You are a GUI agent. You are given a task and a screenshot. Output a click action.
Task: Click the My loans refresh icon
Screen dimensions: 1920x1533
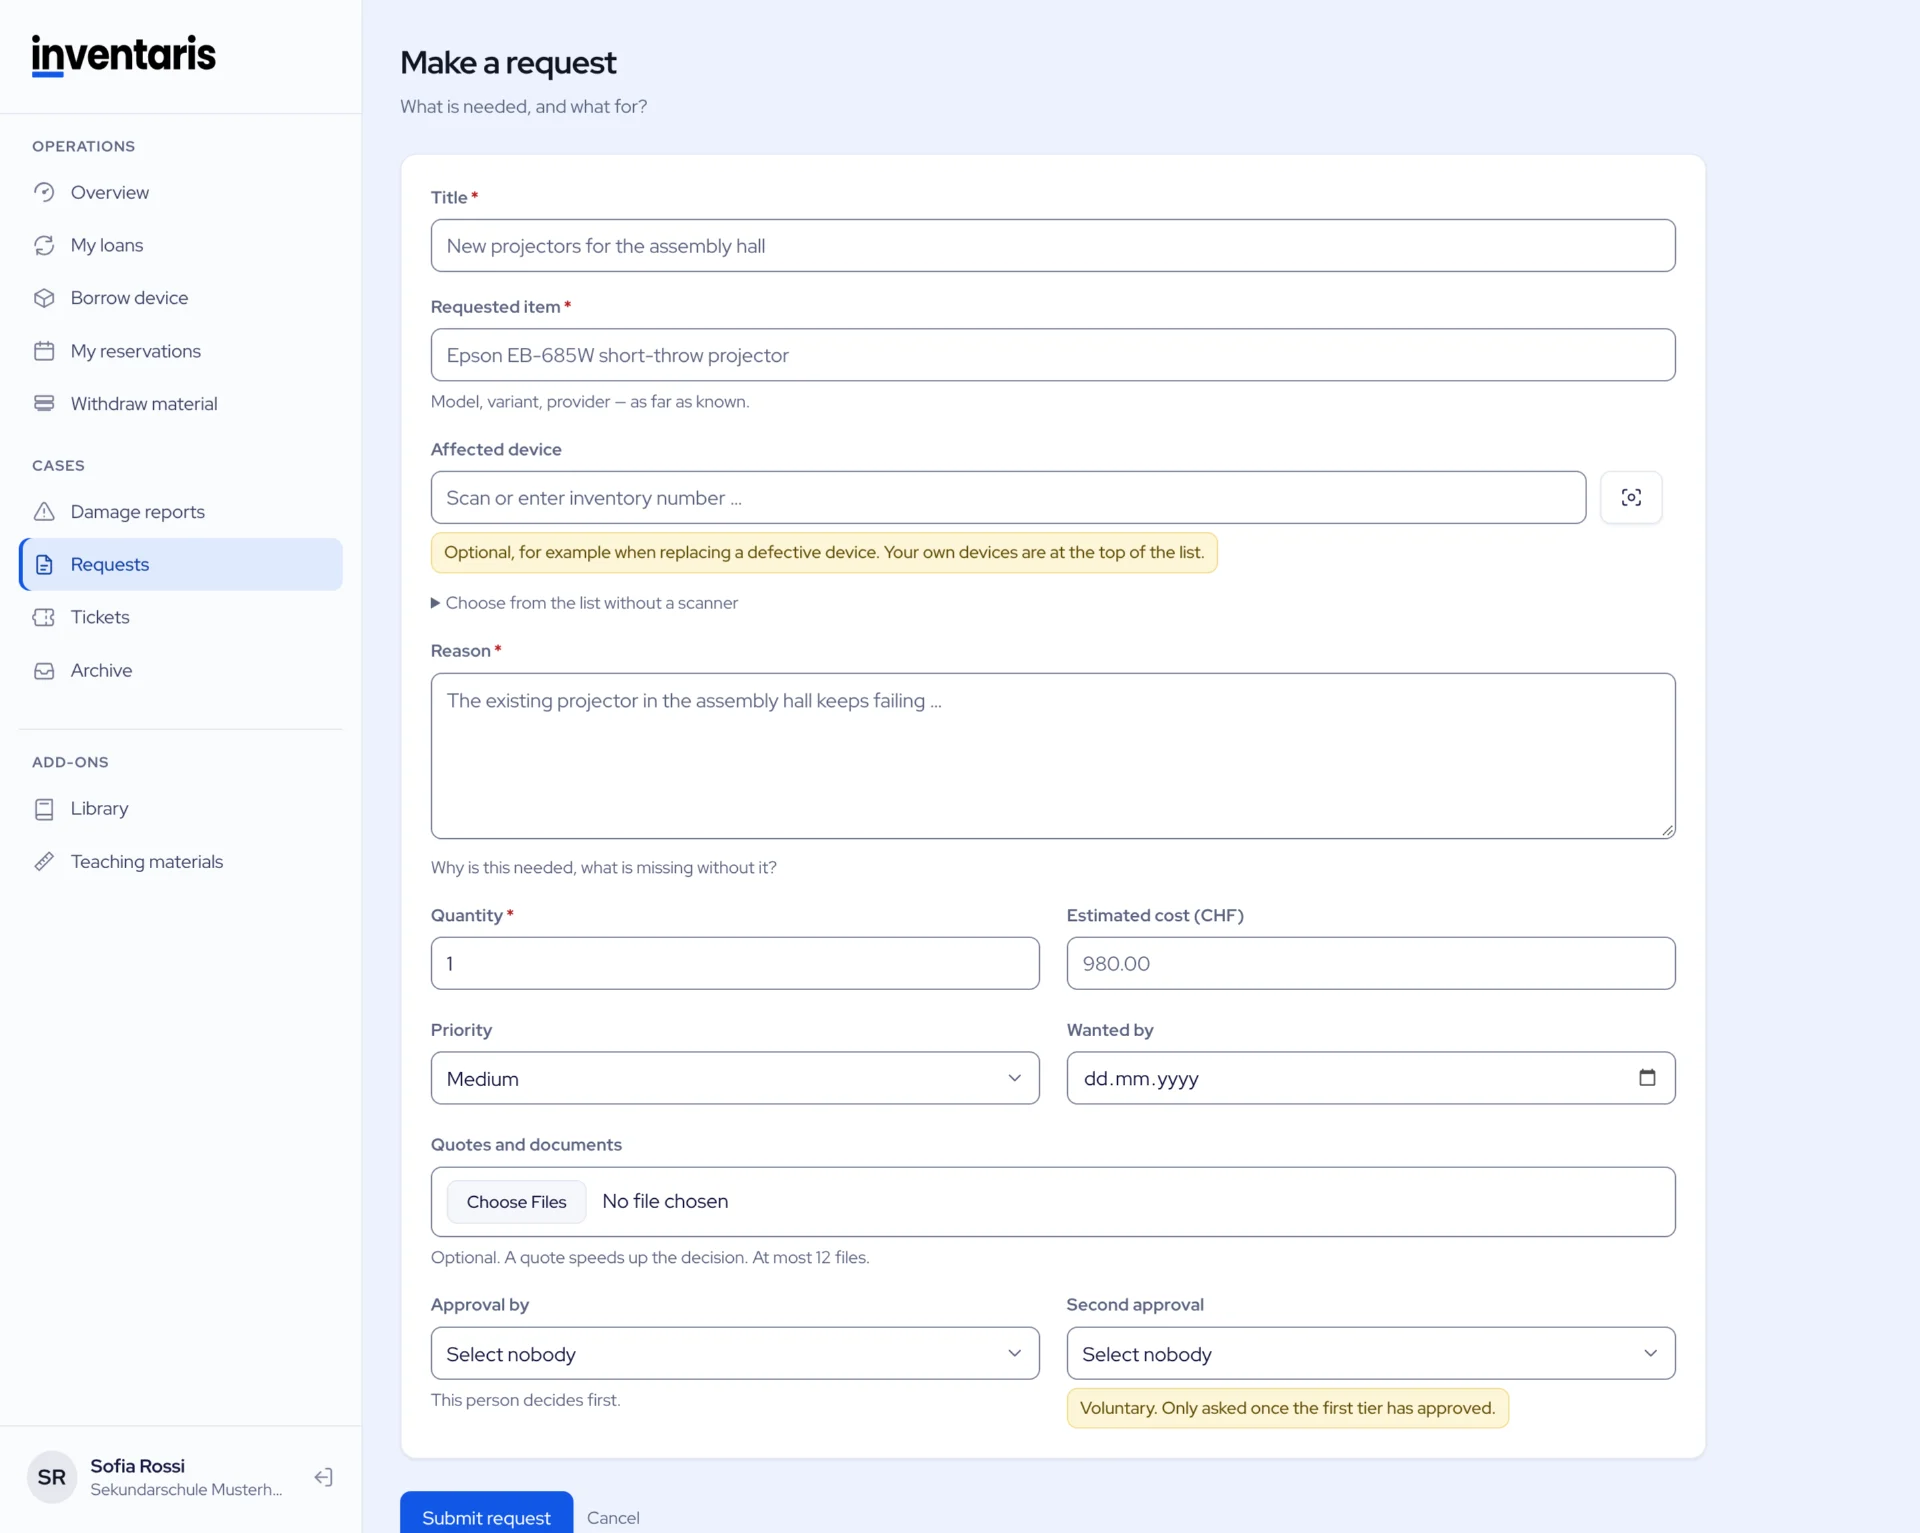44,245
